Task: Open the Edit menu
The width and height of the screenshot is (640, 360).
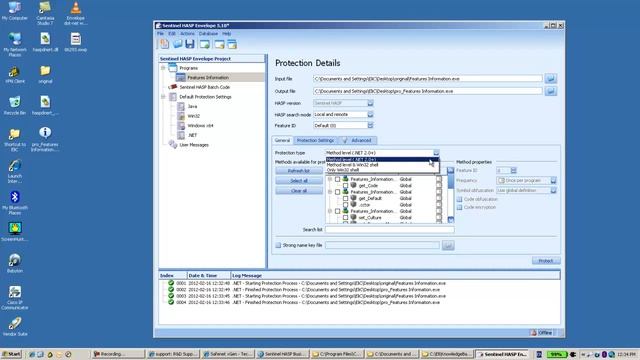Action: tap(172, 33)
